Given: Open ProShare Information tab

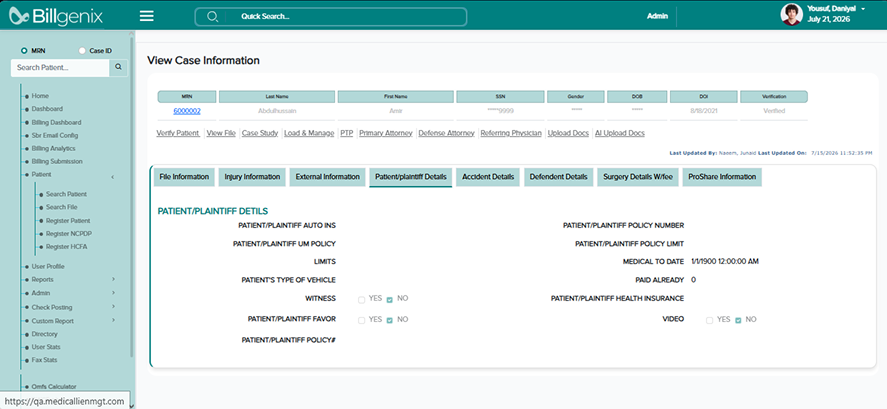Looking at the screenshot, I should pyautogui.click(x=722, y=177).
